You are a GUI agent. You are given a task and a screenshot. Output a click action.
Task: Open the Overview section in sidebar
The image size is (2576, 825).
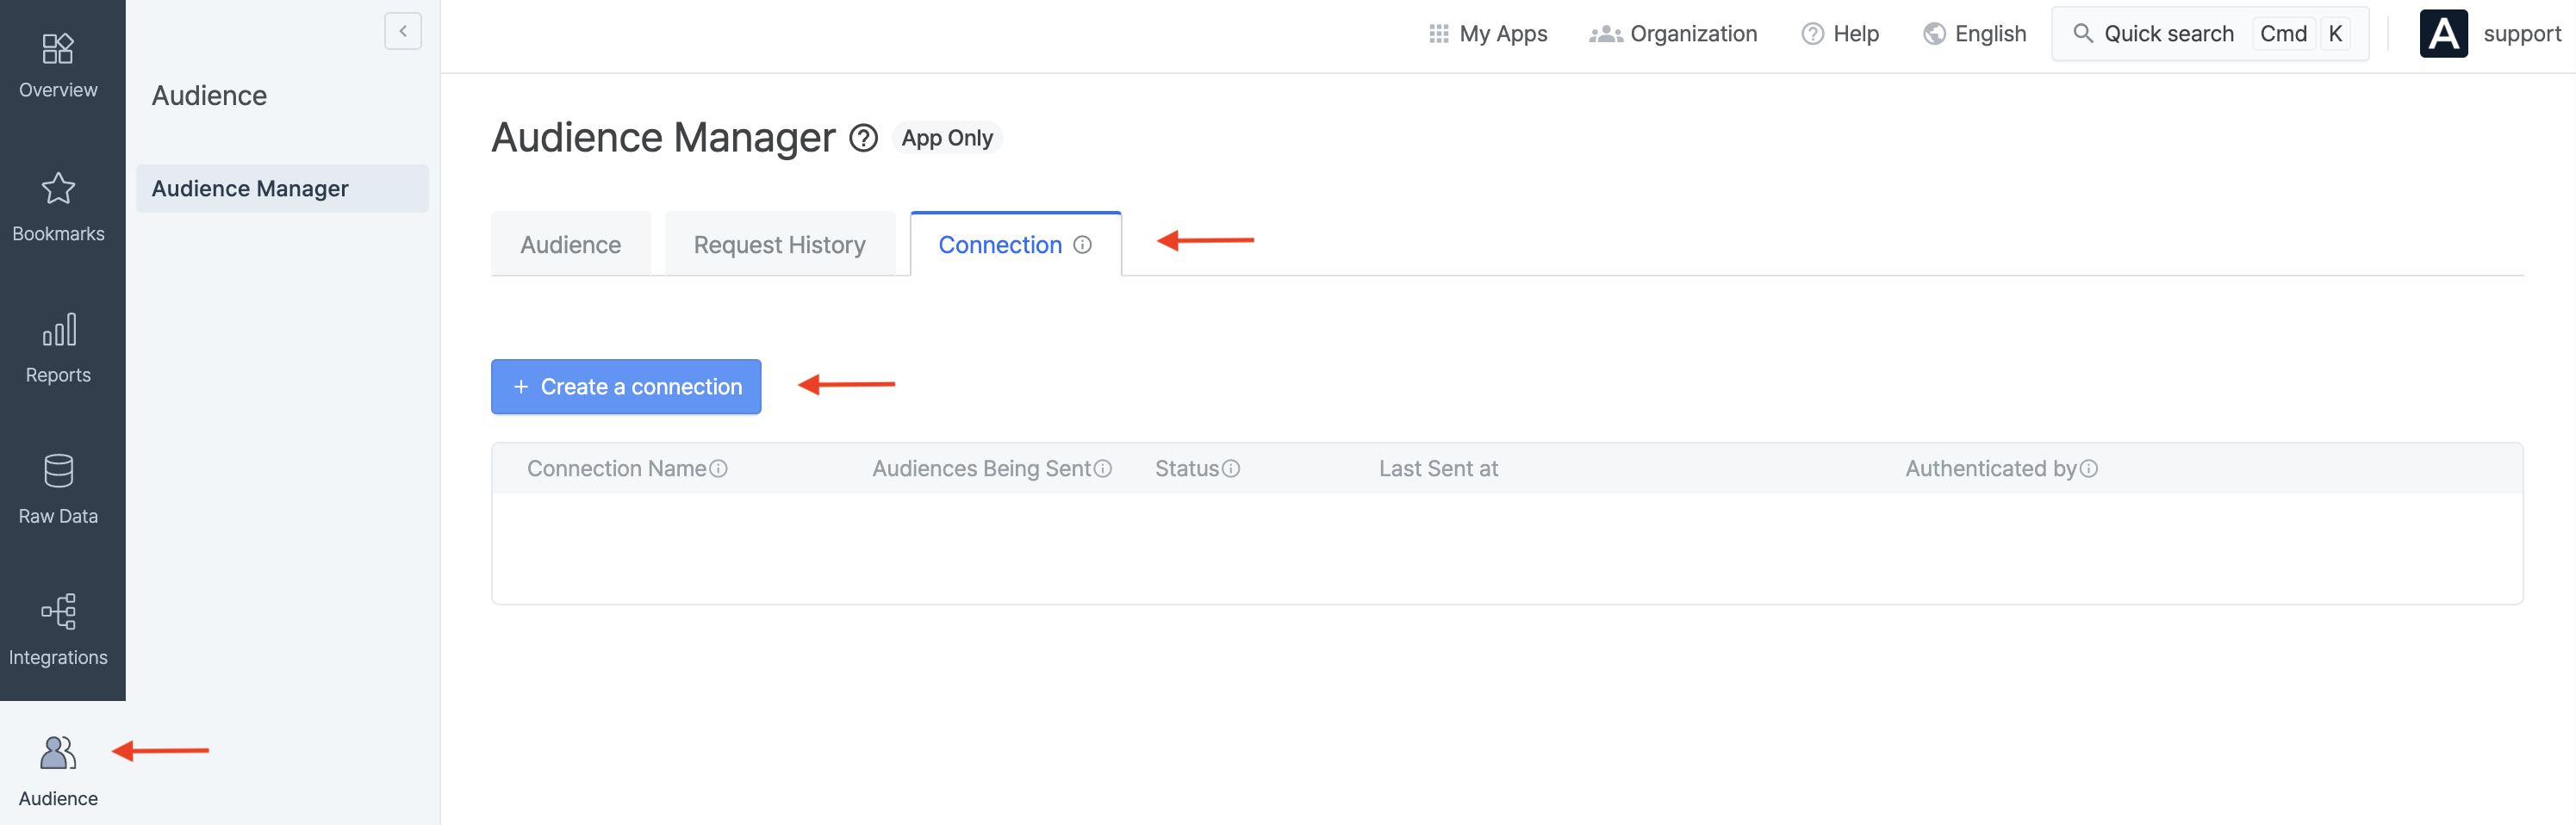point(58,66)
